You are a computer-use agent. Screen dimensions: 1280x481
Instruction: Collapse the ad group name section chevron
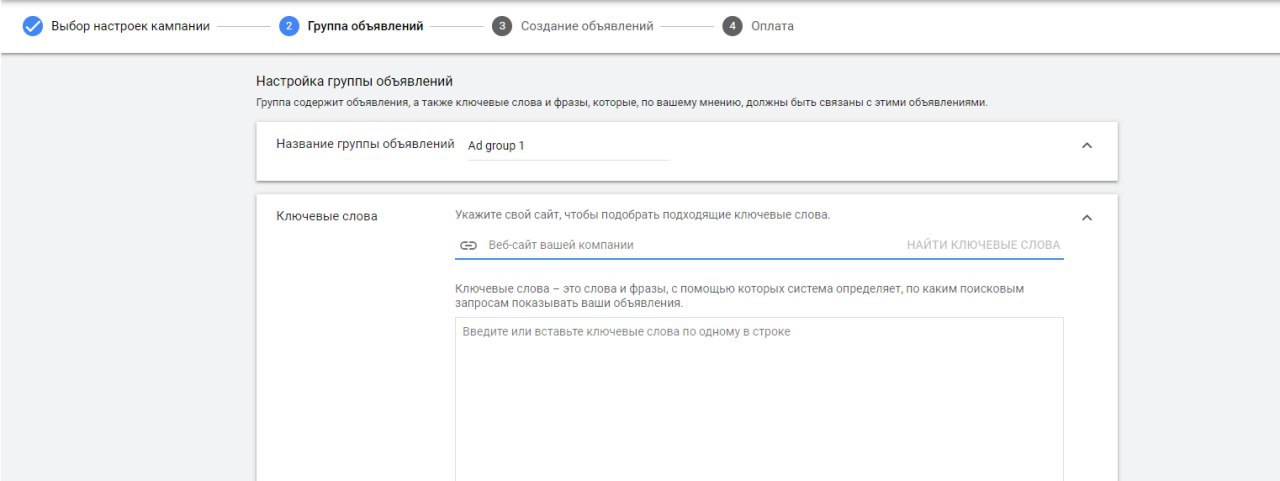(x=1087, y=146)
